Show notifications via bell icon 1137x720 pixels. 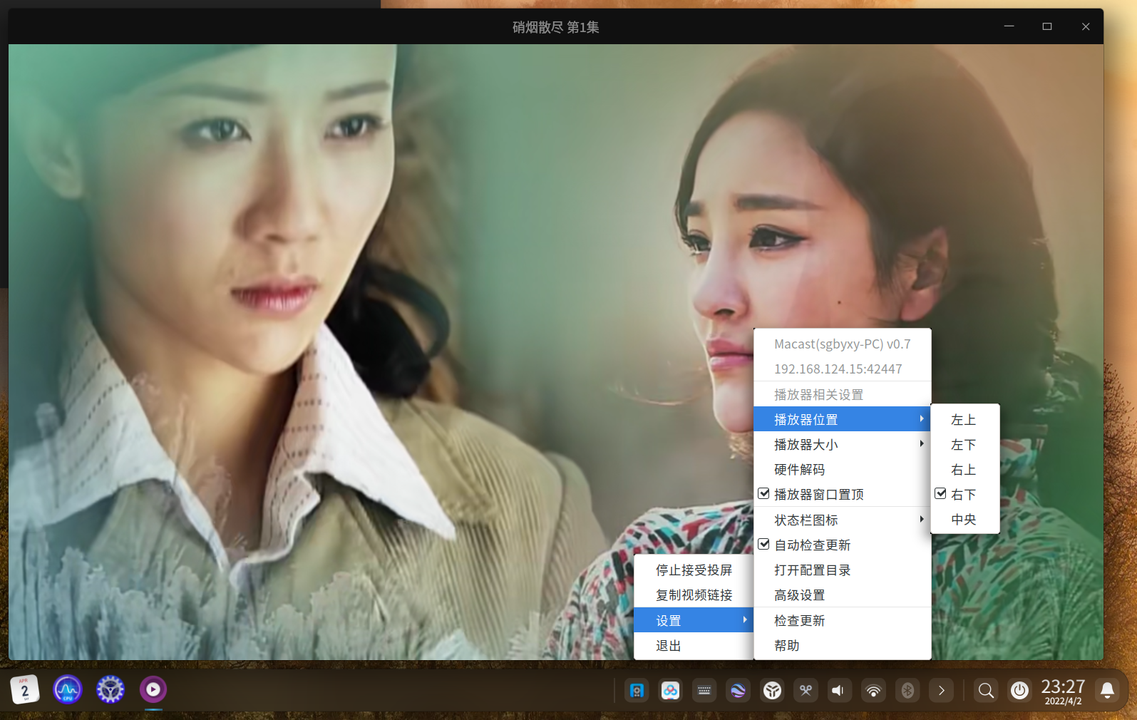click(1107, 690)
